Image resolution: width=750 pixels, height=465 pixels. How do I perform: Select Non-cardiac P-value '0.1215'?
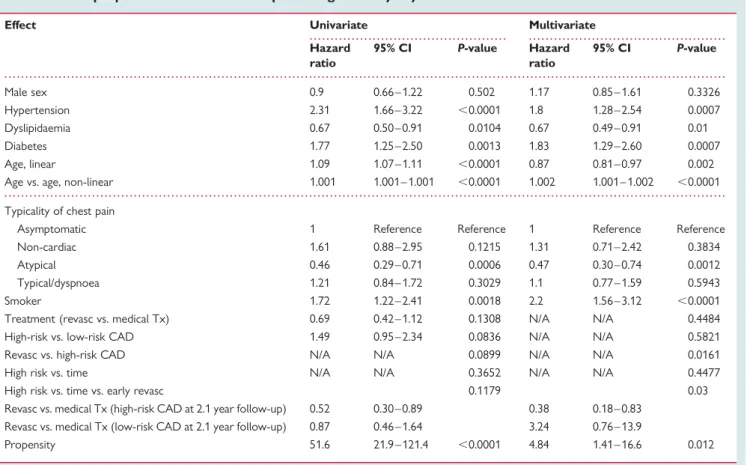coord(485,247)
